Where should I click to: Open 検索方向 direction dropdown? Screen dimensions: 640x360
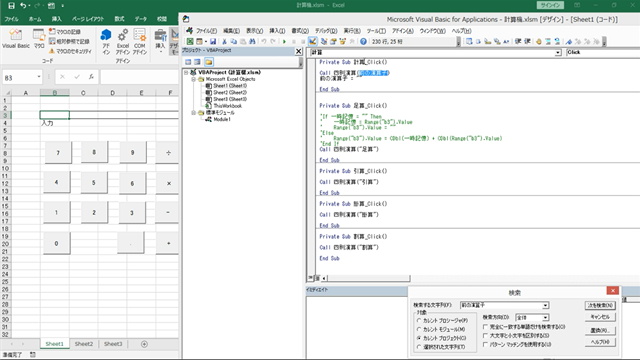coord(545,318)
